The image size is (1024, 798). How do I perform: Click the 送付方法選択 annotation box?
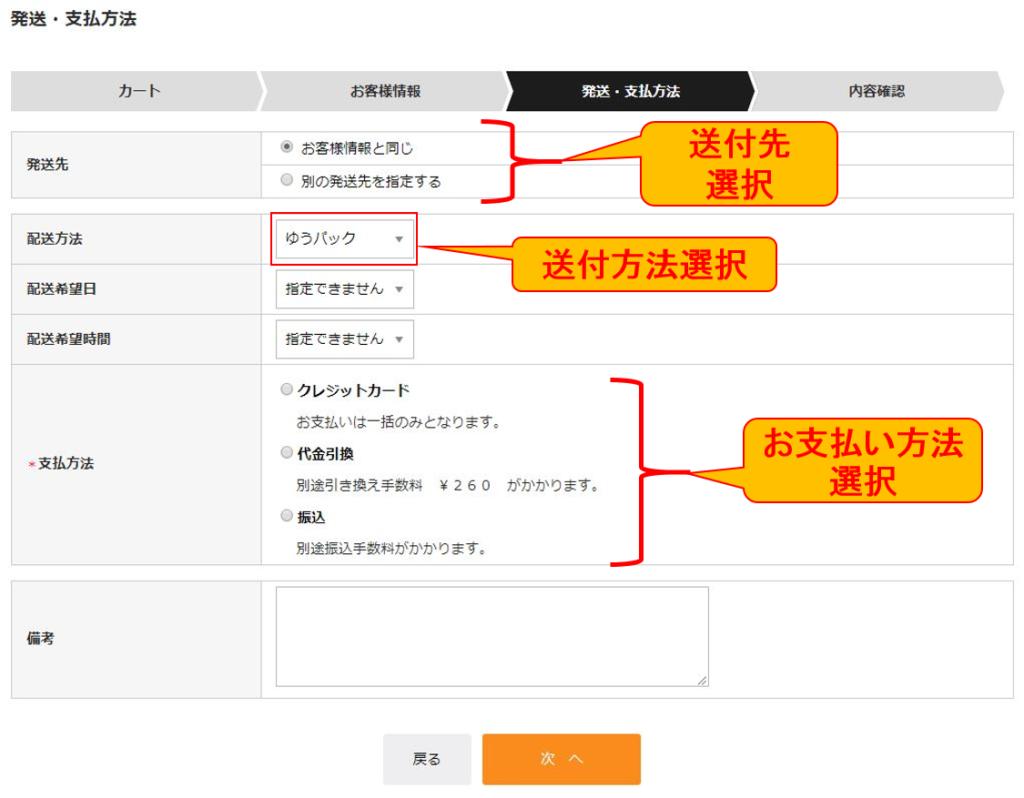point(643,265)
